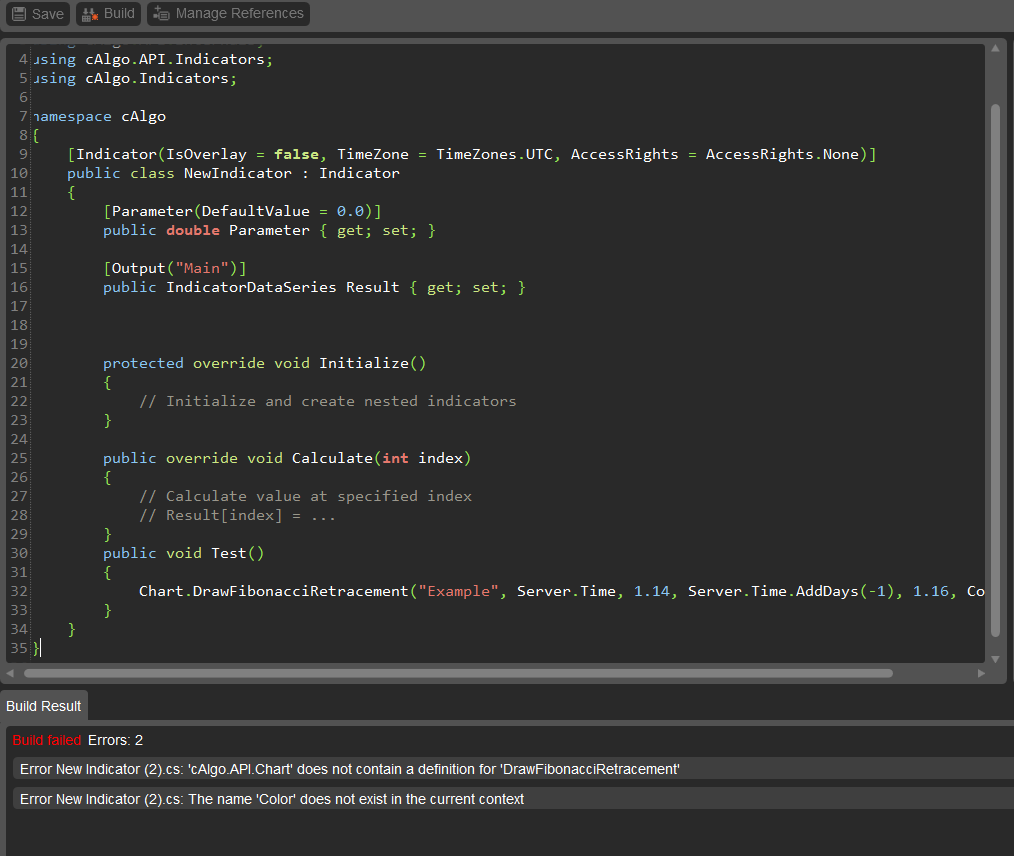The height and width of the screenshot is (856, 1014).
Task: Click the horizontal scrollbar thumb of the editor
Action: tap(458, 673)
